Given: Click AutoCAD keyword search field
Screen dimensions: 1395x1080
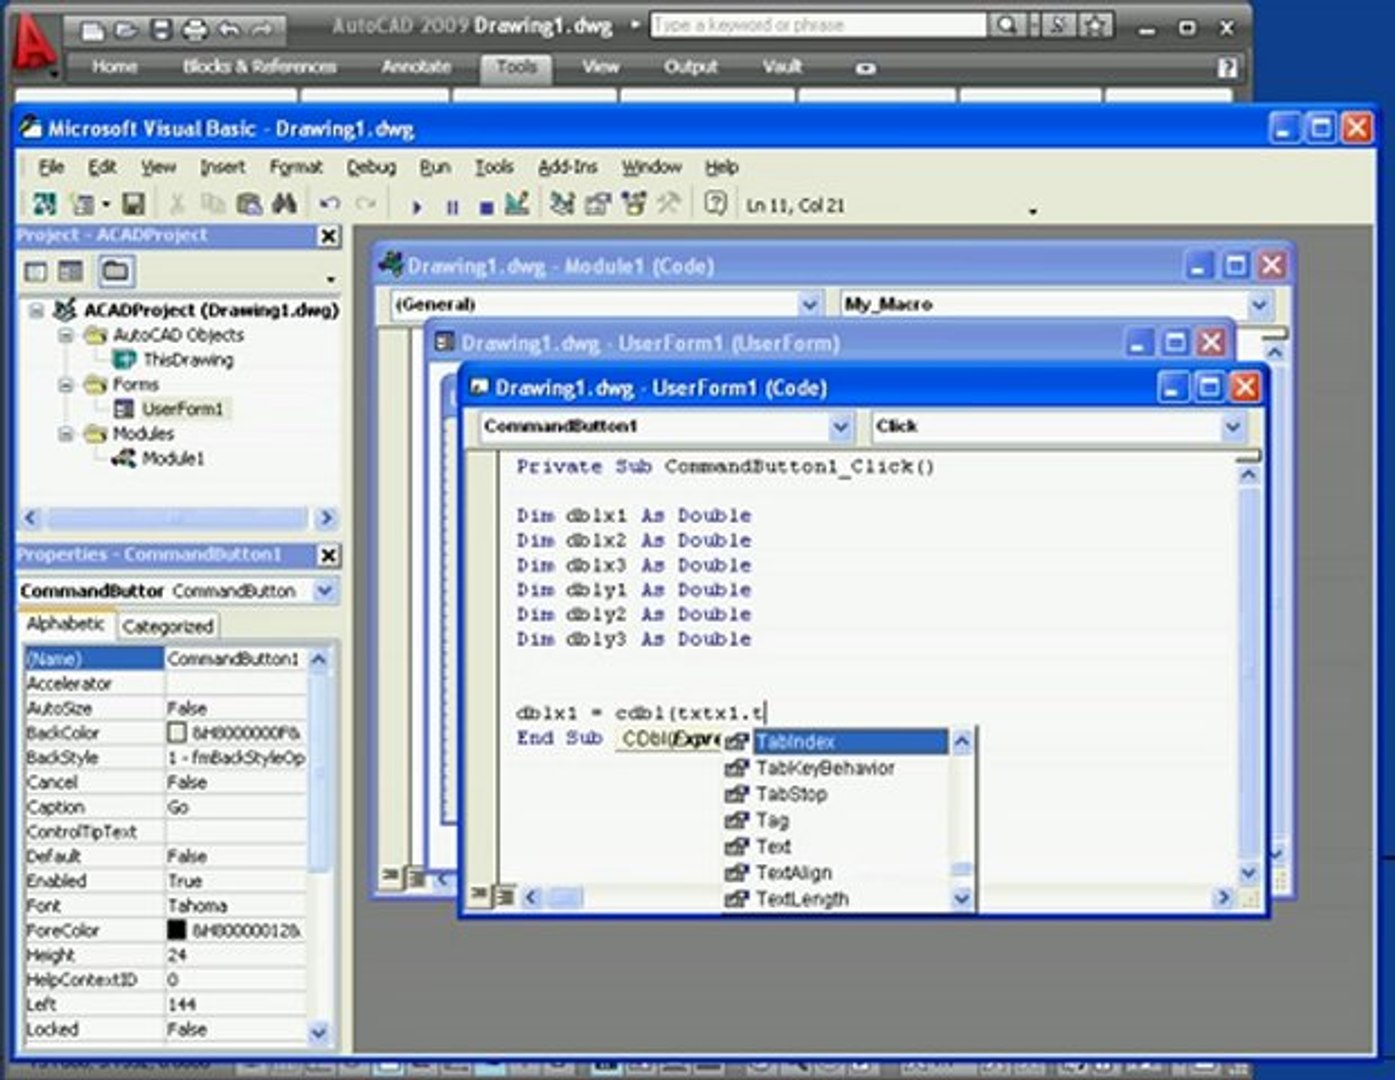Looking at the screenshot, I should point(818,25).
